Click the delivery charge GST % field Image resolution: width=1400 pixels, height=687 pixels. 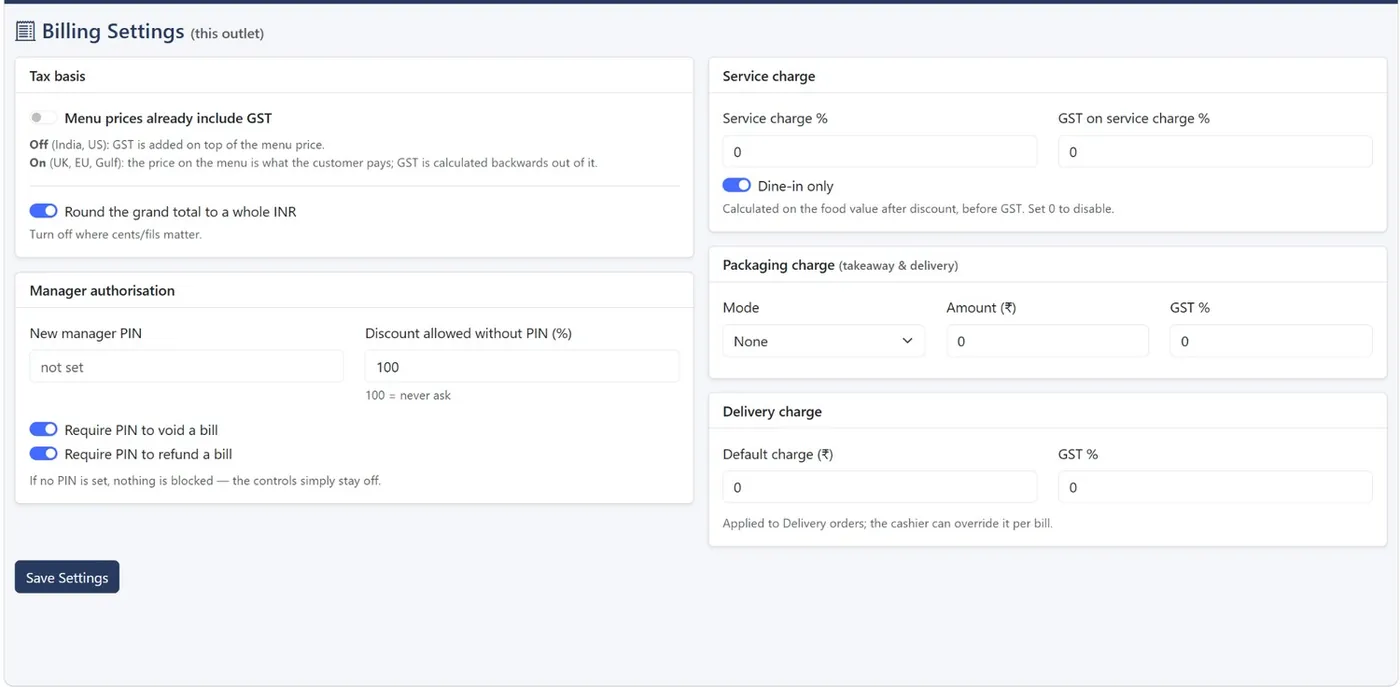1215,487
